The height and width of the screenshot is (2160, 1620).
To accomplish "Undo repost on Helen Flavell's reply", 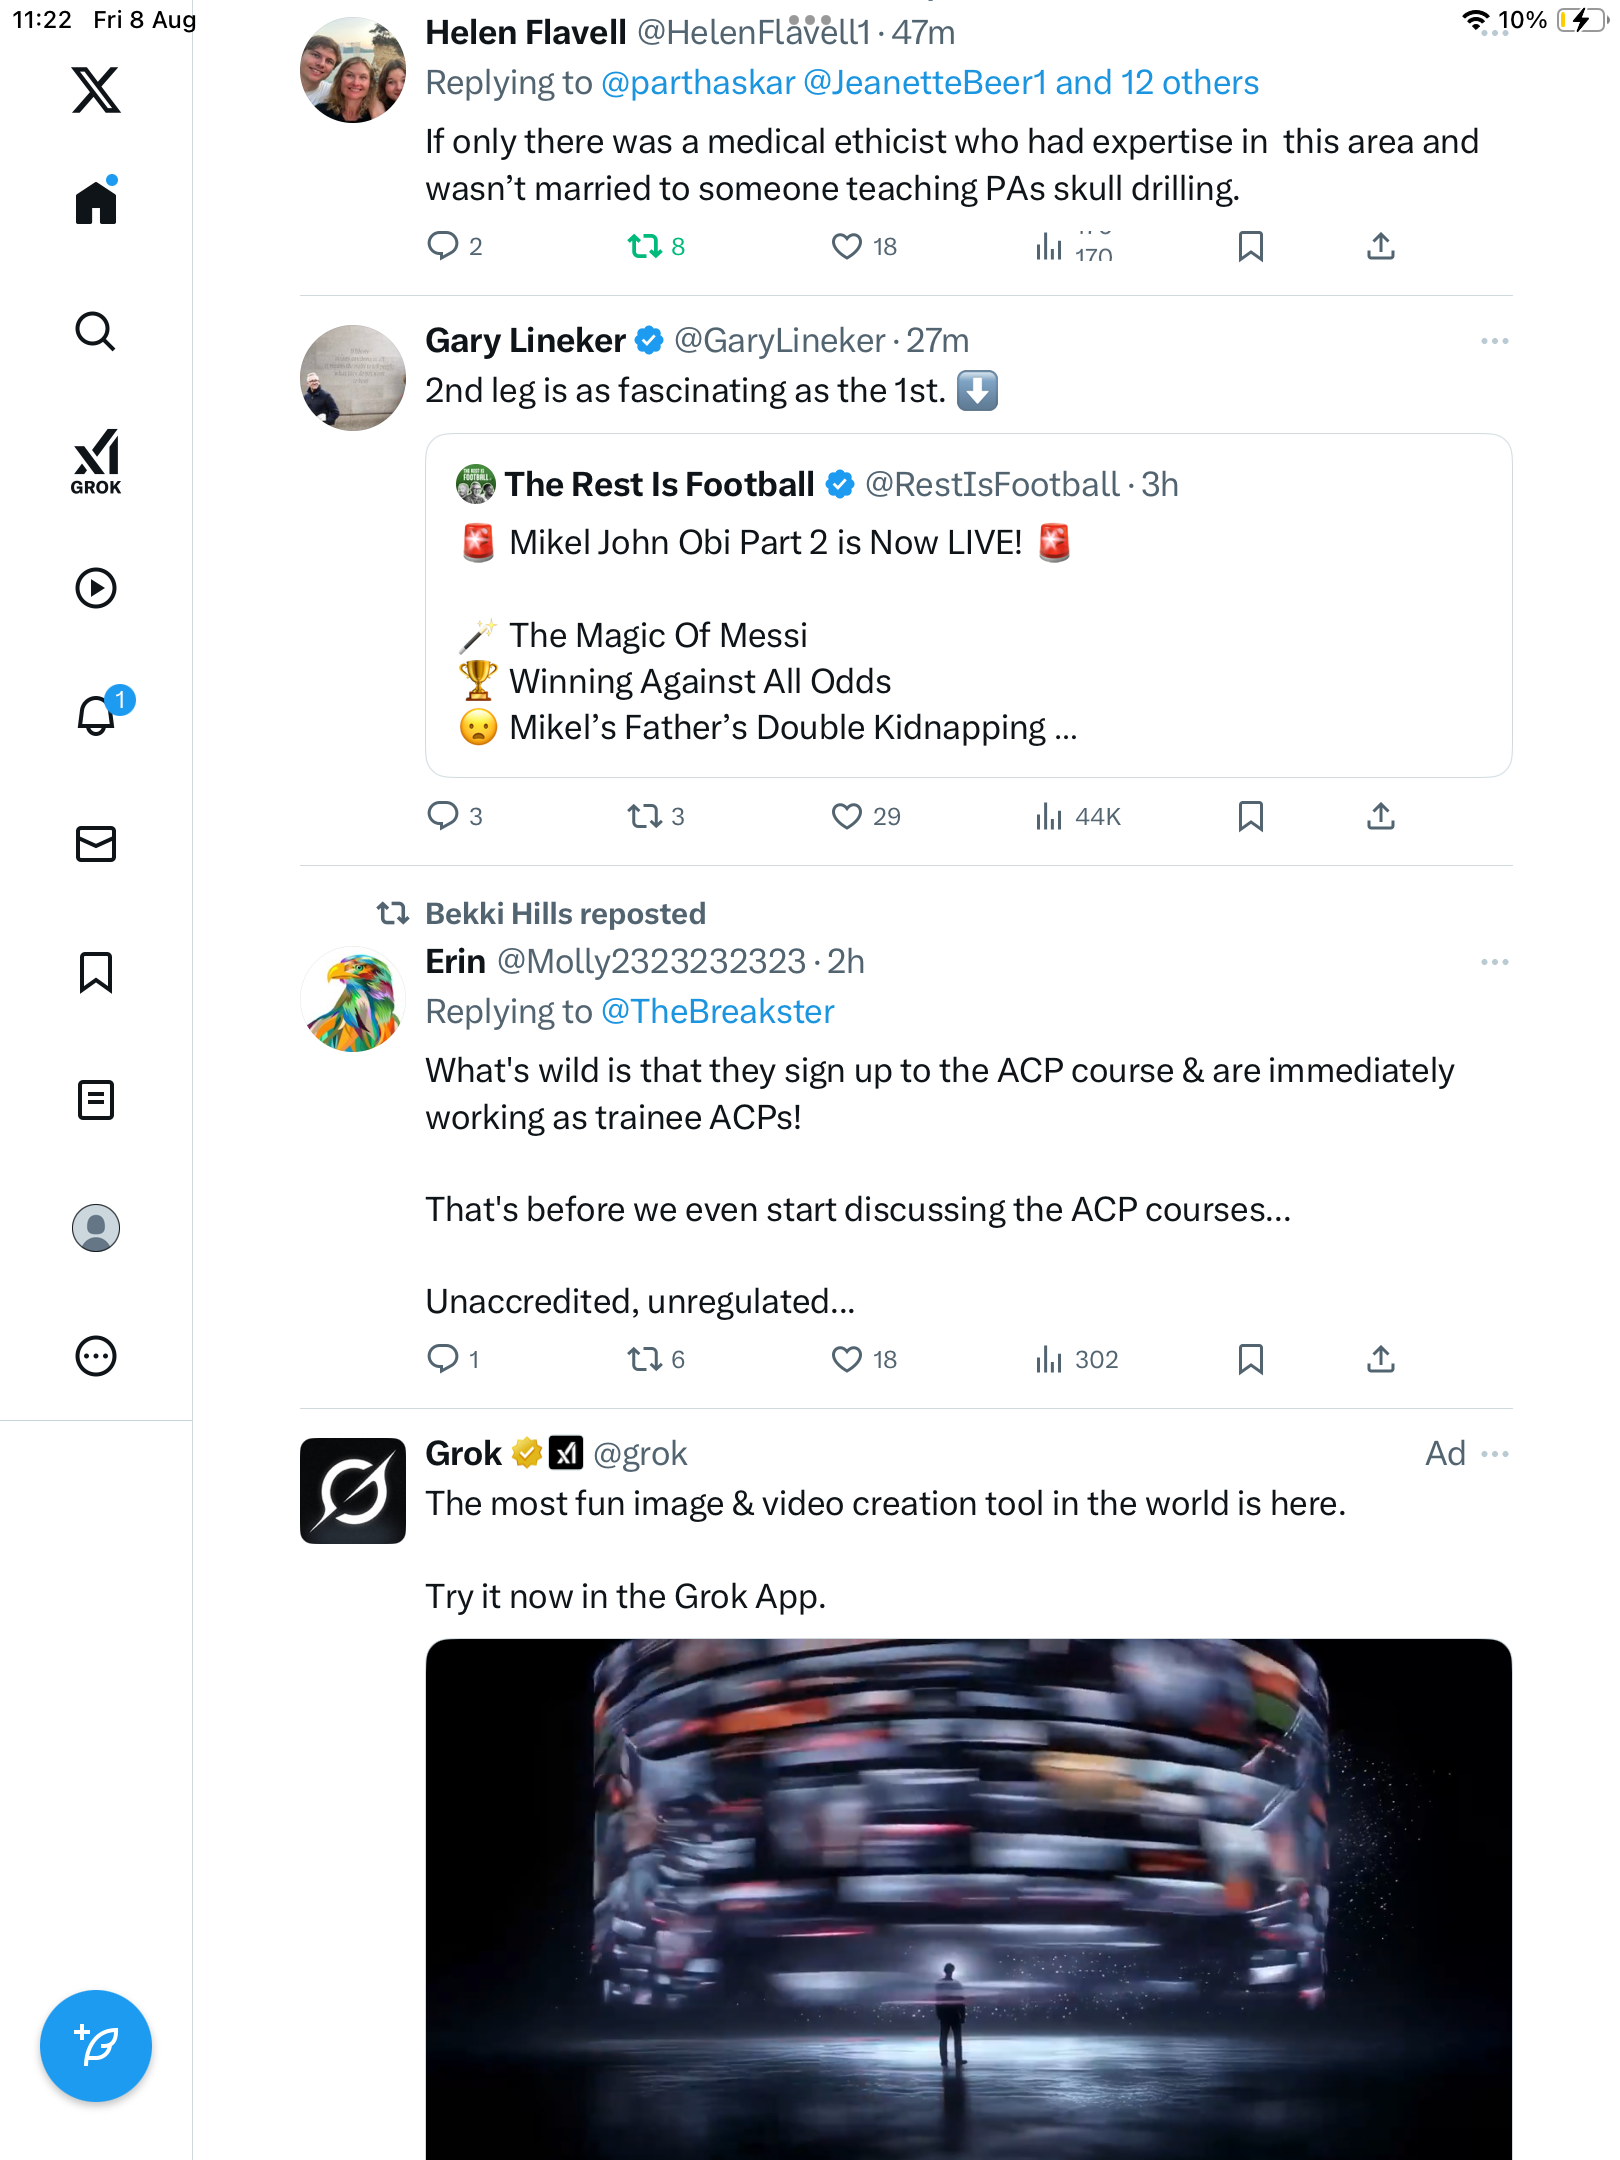I will (x=645, y=246).
